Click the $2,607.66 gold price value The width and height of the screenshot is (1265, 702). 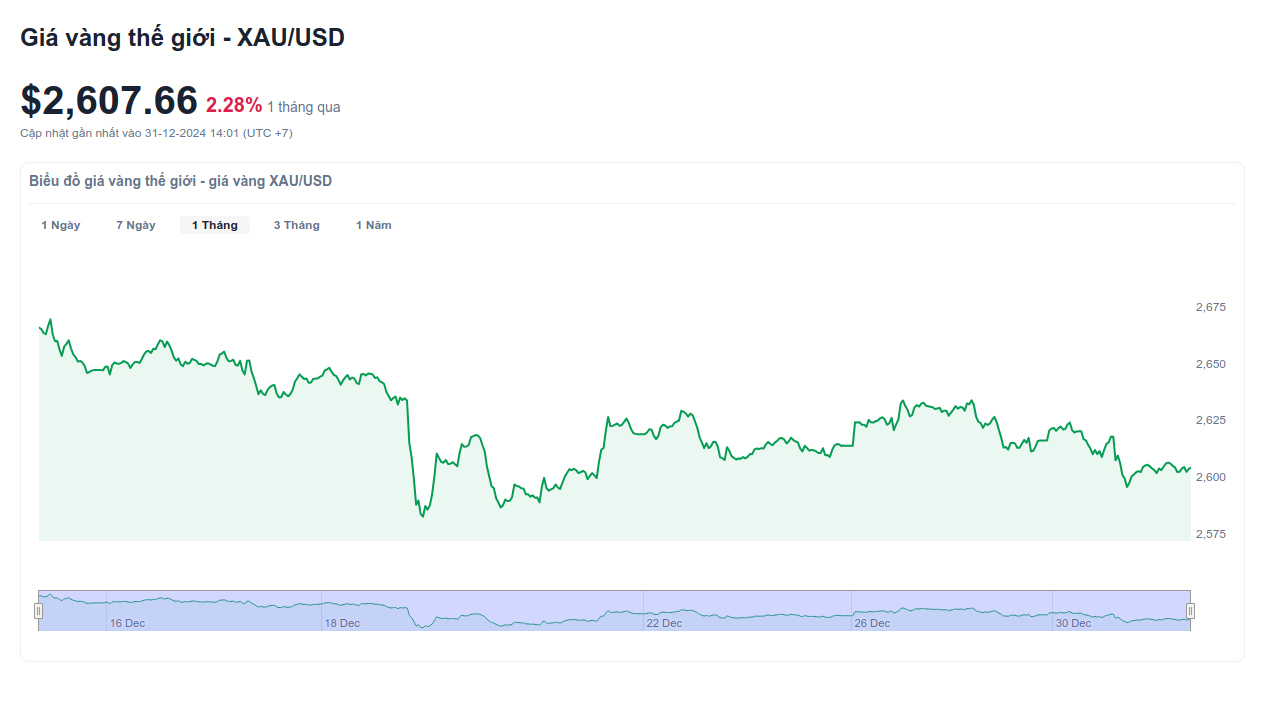click(x=109, y=101)
